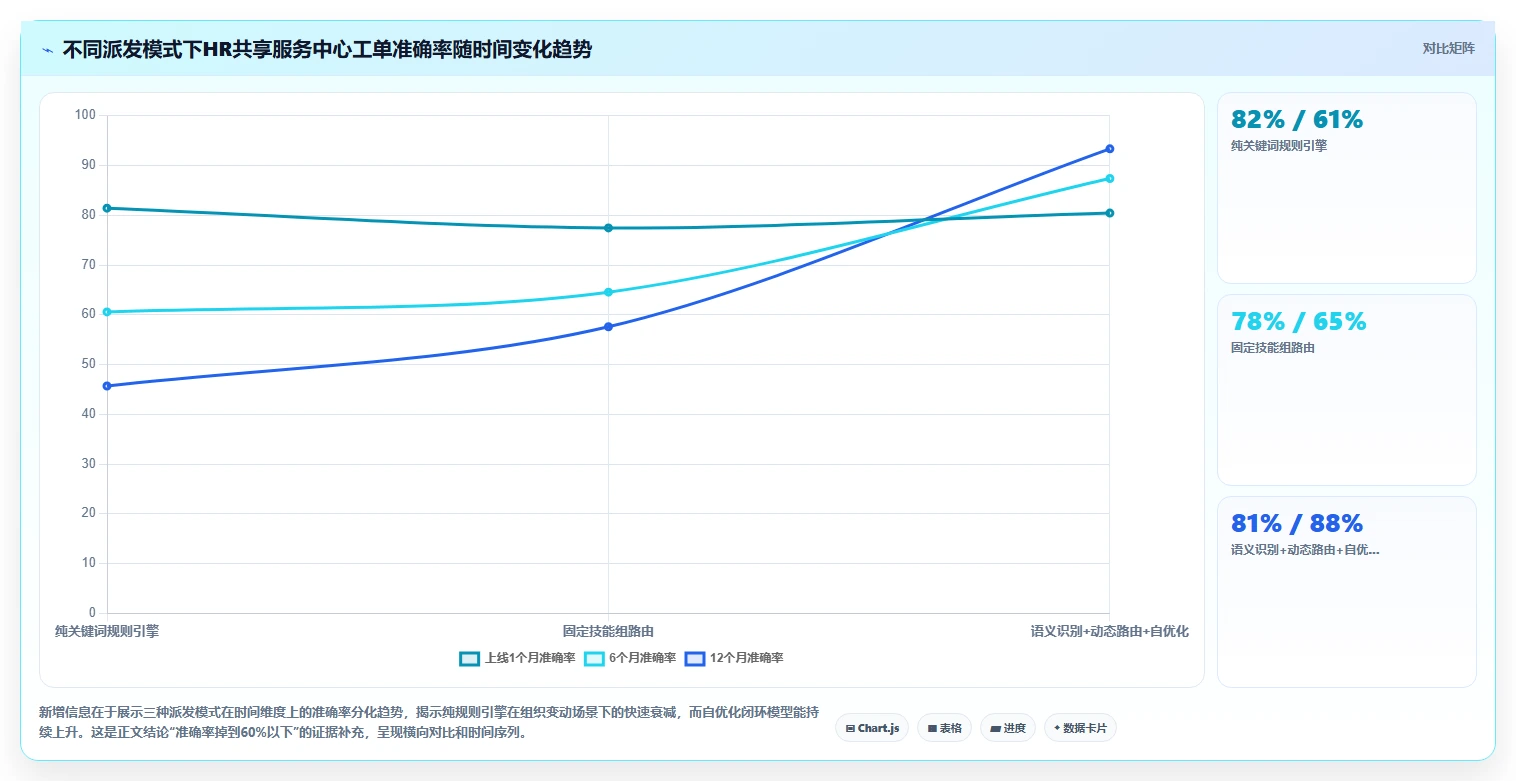Click the 6-month data point at 纯关键词规则引擎

tap(107, 312)
